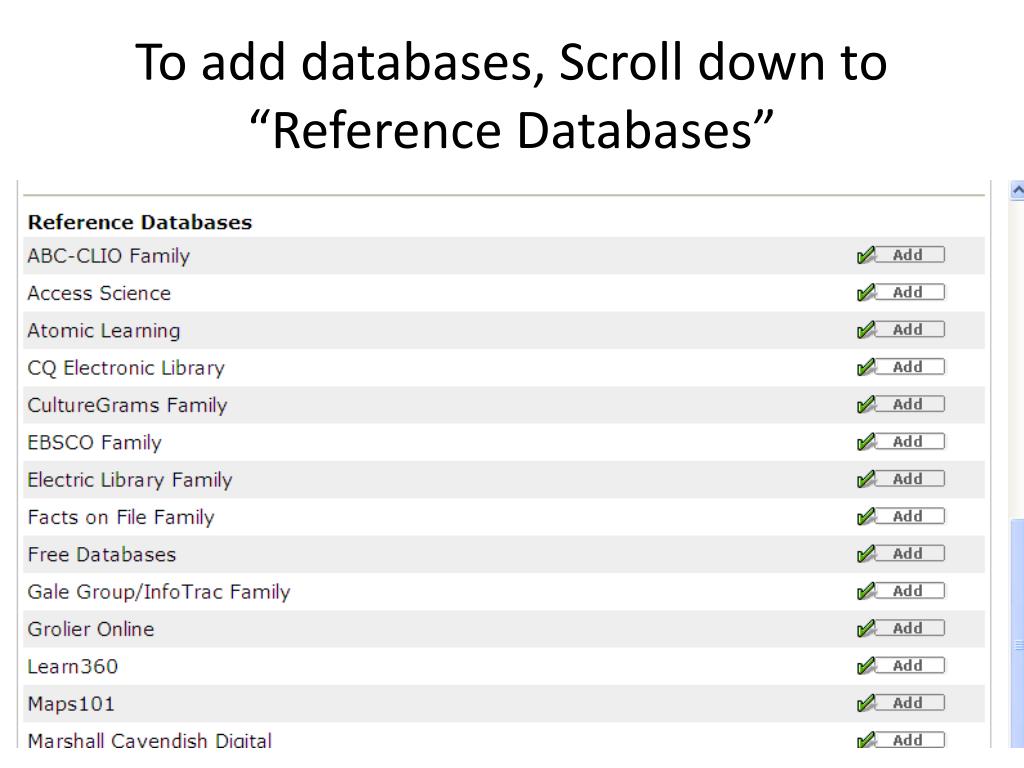Image resolution: width=1024 pixels, height=768 pixels.
Task: Click the Add button for ABC-CLIO Family
Action: [901, 255]
